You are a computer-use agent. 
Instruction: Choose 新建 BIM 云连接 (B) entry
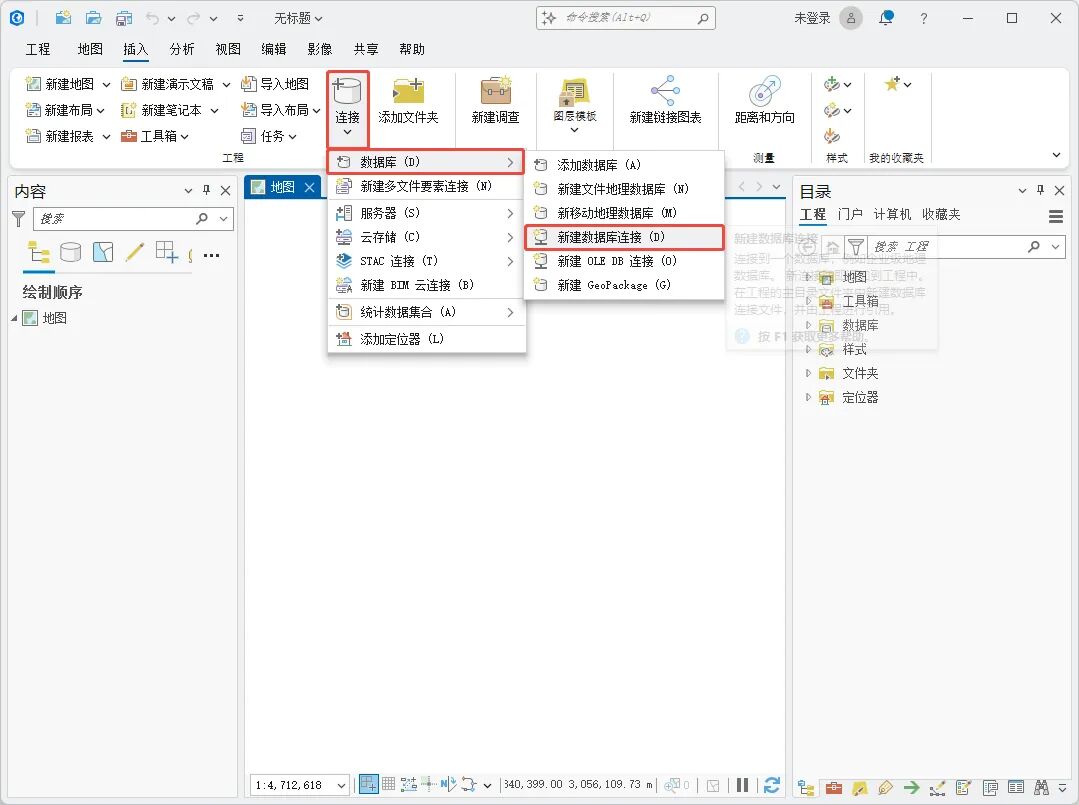426,285
